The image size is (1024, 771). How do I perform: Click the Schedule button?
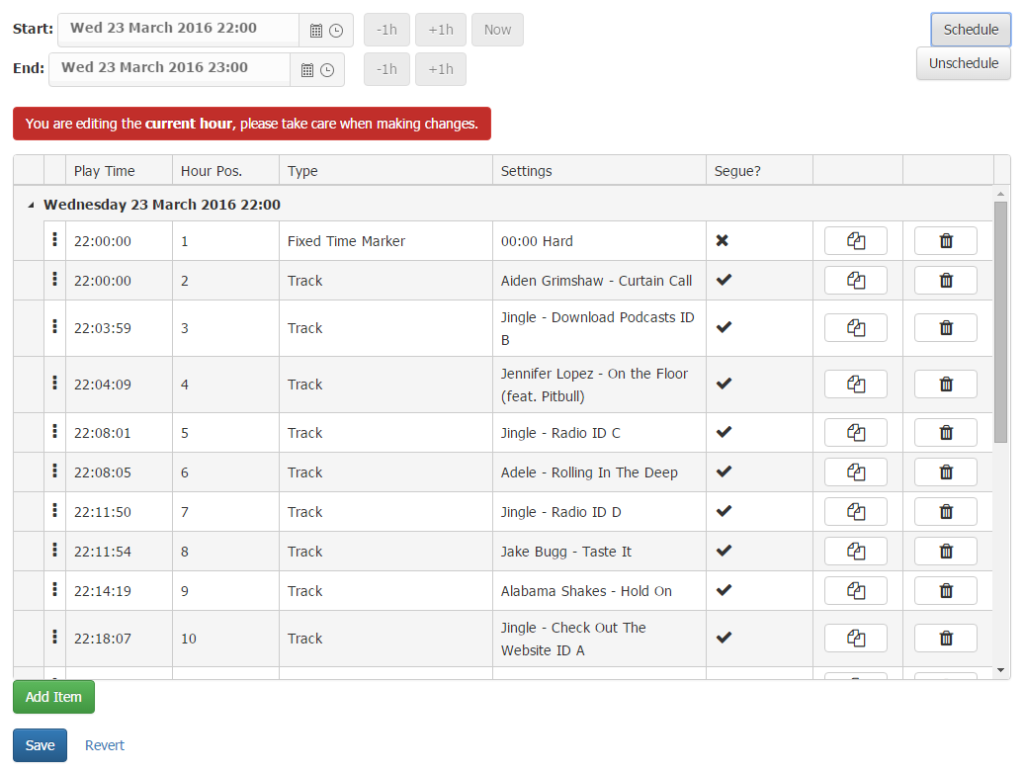[x=970, y=29]
